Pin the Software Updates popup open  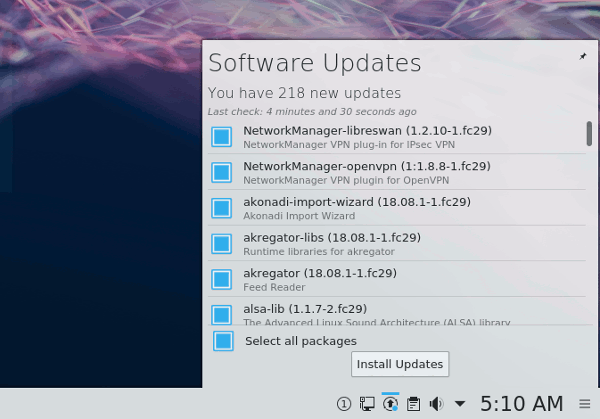(583, 57)
